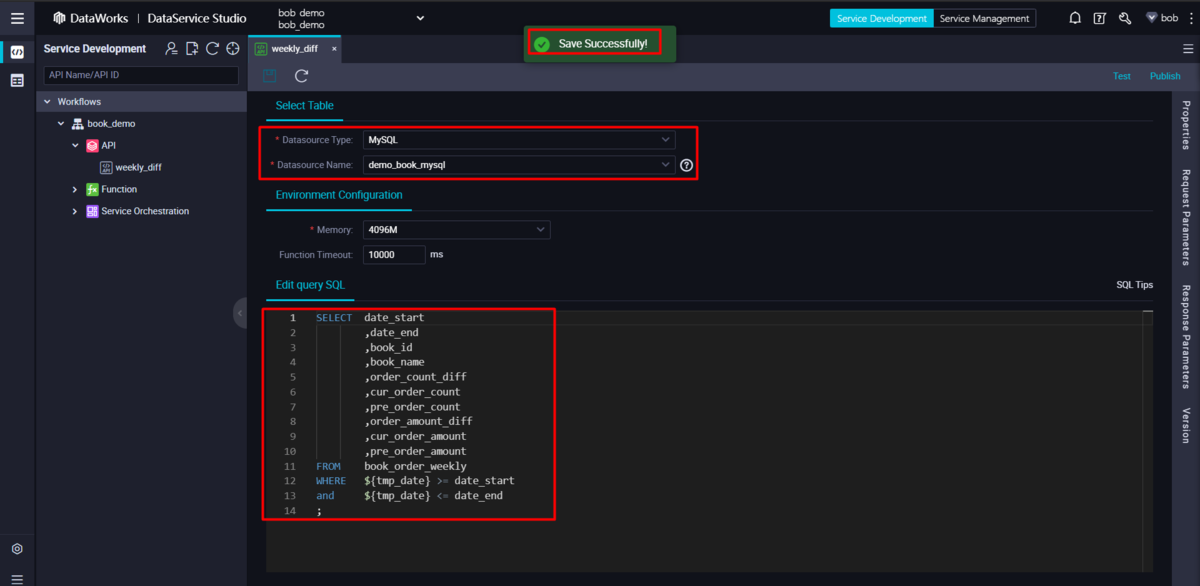Click the order_count_diff SQL line

(415, 377)
